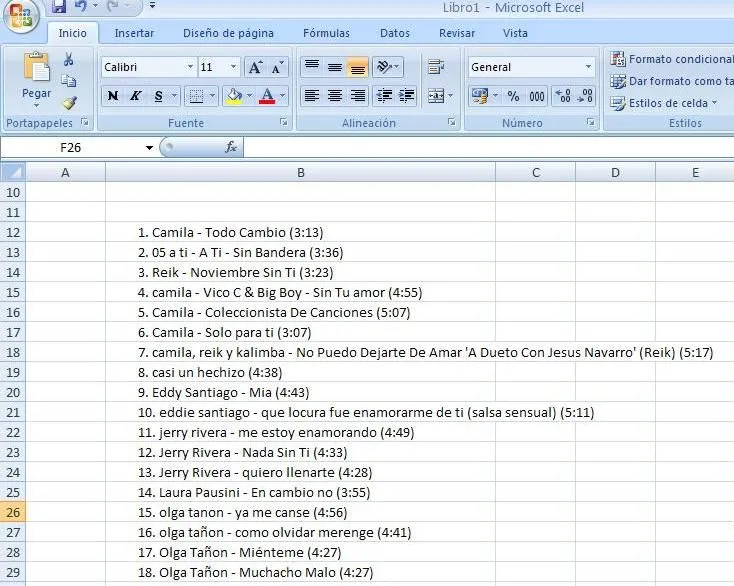The height and width of the screenshot is (586, 734).
Task: Increase indent icon
Action: (x=407, y=96)
